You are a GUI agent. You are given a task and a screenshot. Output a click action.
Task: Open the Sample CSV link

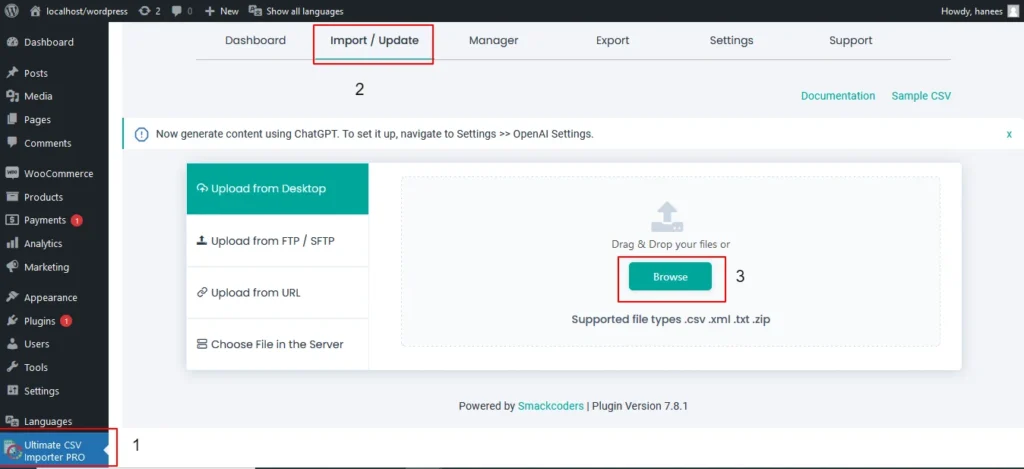pyautogui.click(x=921, y=96)
